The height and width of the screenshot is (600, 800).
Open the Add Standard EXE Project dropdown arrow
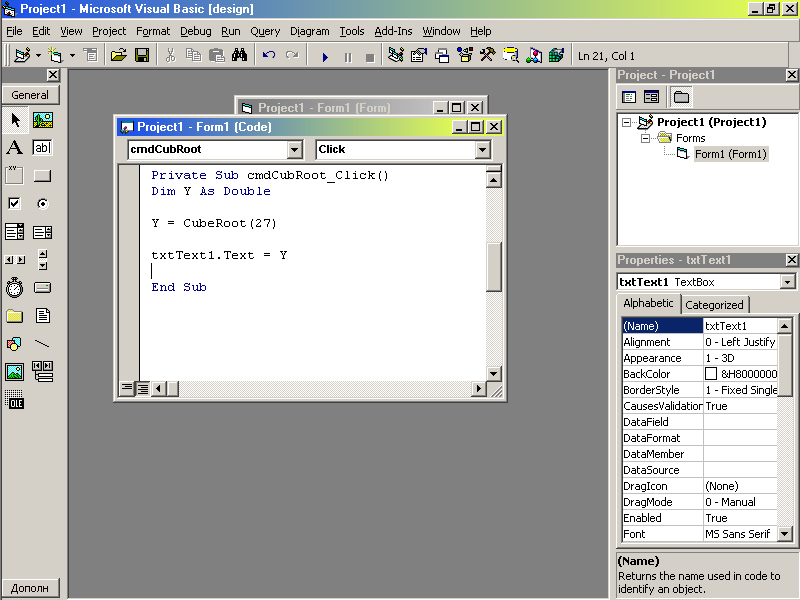click(x=38, y=55)
